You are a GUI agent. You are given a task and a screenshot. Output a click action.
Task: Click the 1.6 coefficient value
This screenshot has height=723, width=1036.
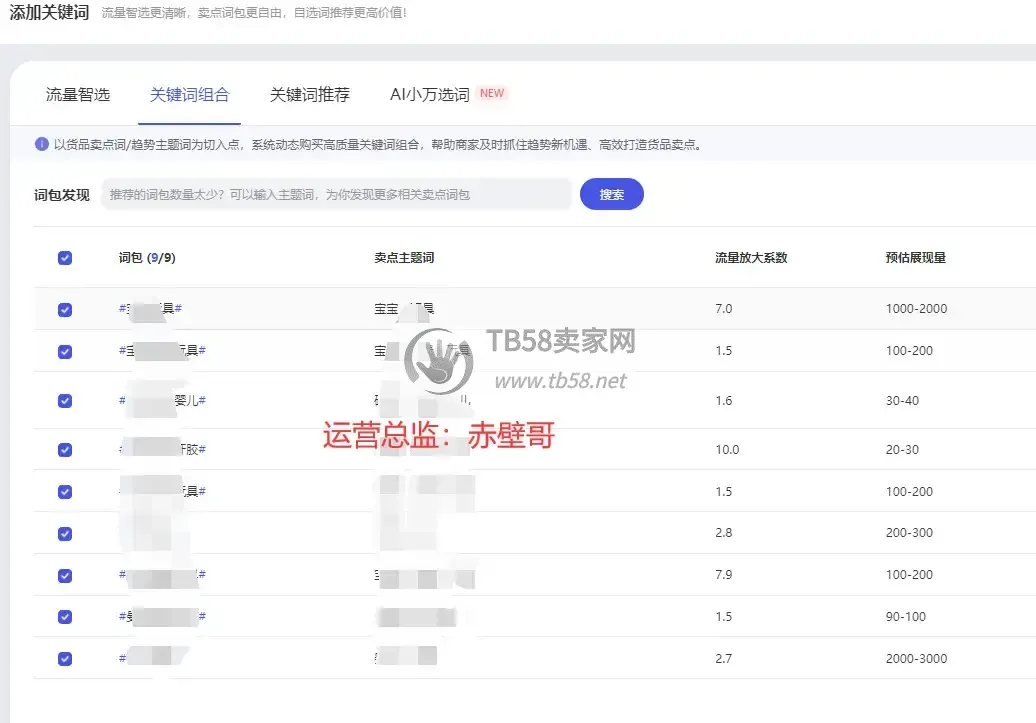coord(723,400)
